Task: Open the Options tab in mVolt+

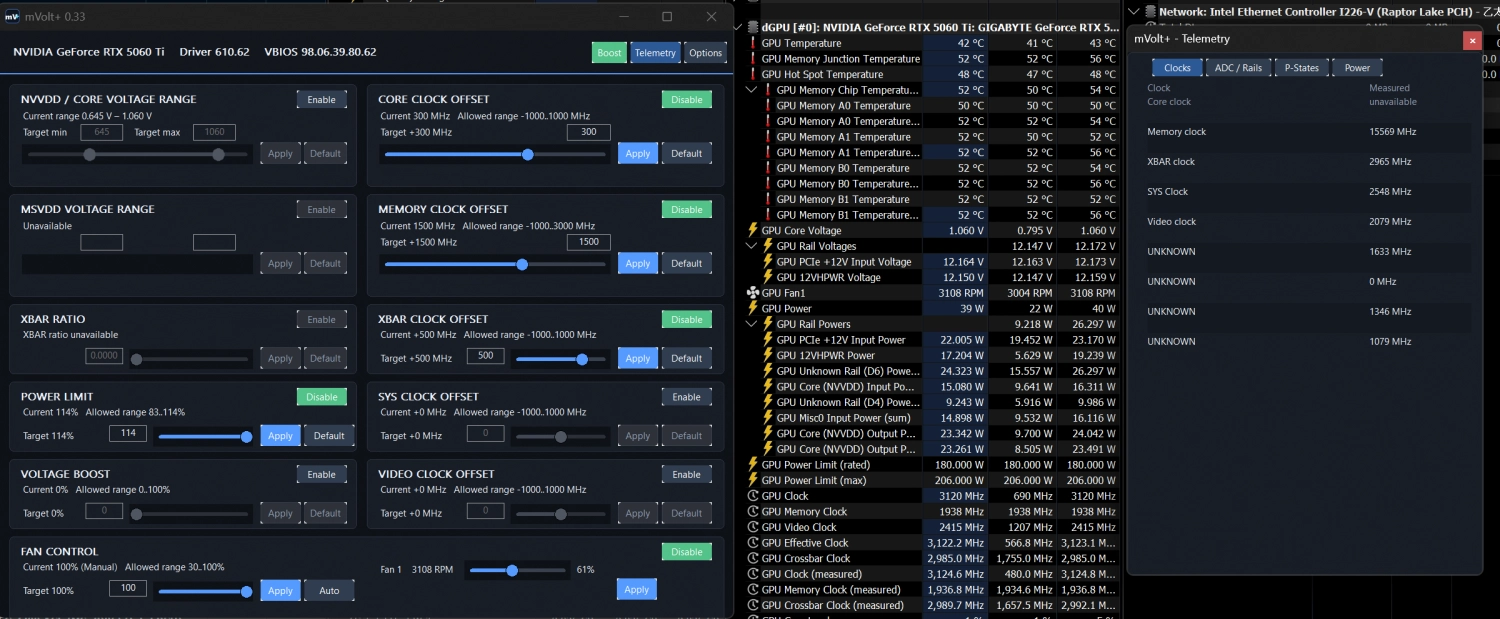Action: (705, 53)
